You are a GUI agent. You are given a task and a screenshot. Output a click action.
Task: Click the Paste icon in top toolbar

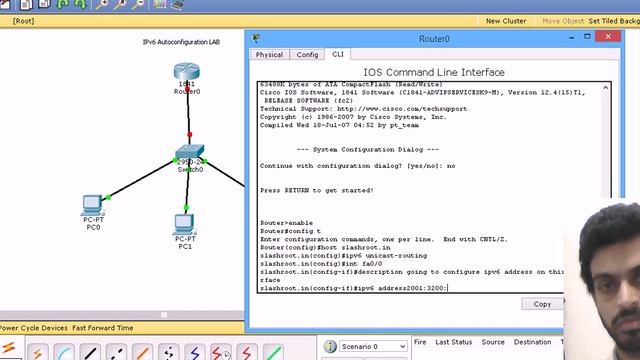click(44, 4)
